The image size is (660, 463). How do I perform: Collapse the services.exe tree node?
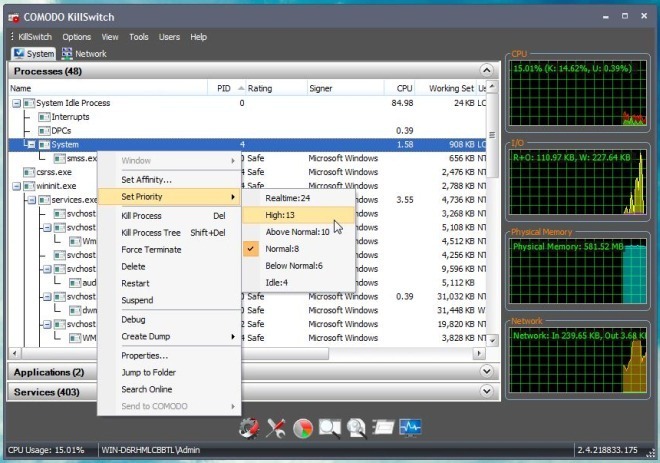[x=32, y=200]
